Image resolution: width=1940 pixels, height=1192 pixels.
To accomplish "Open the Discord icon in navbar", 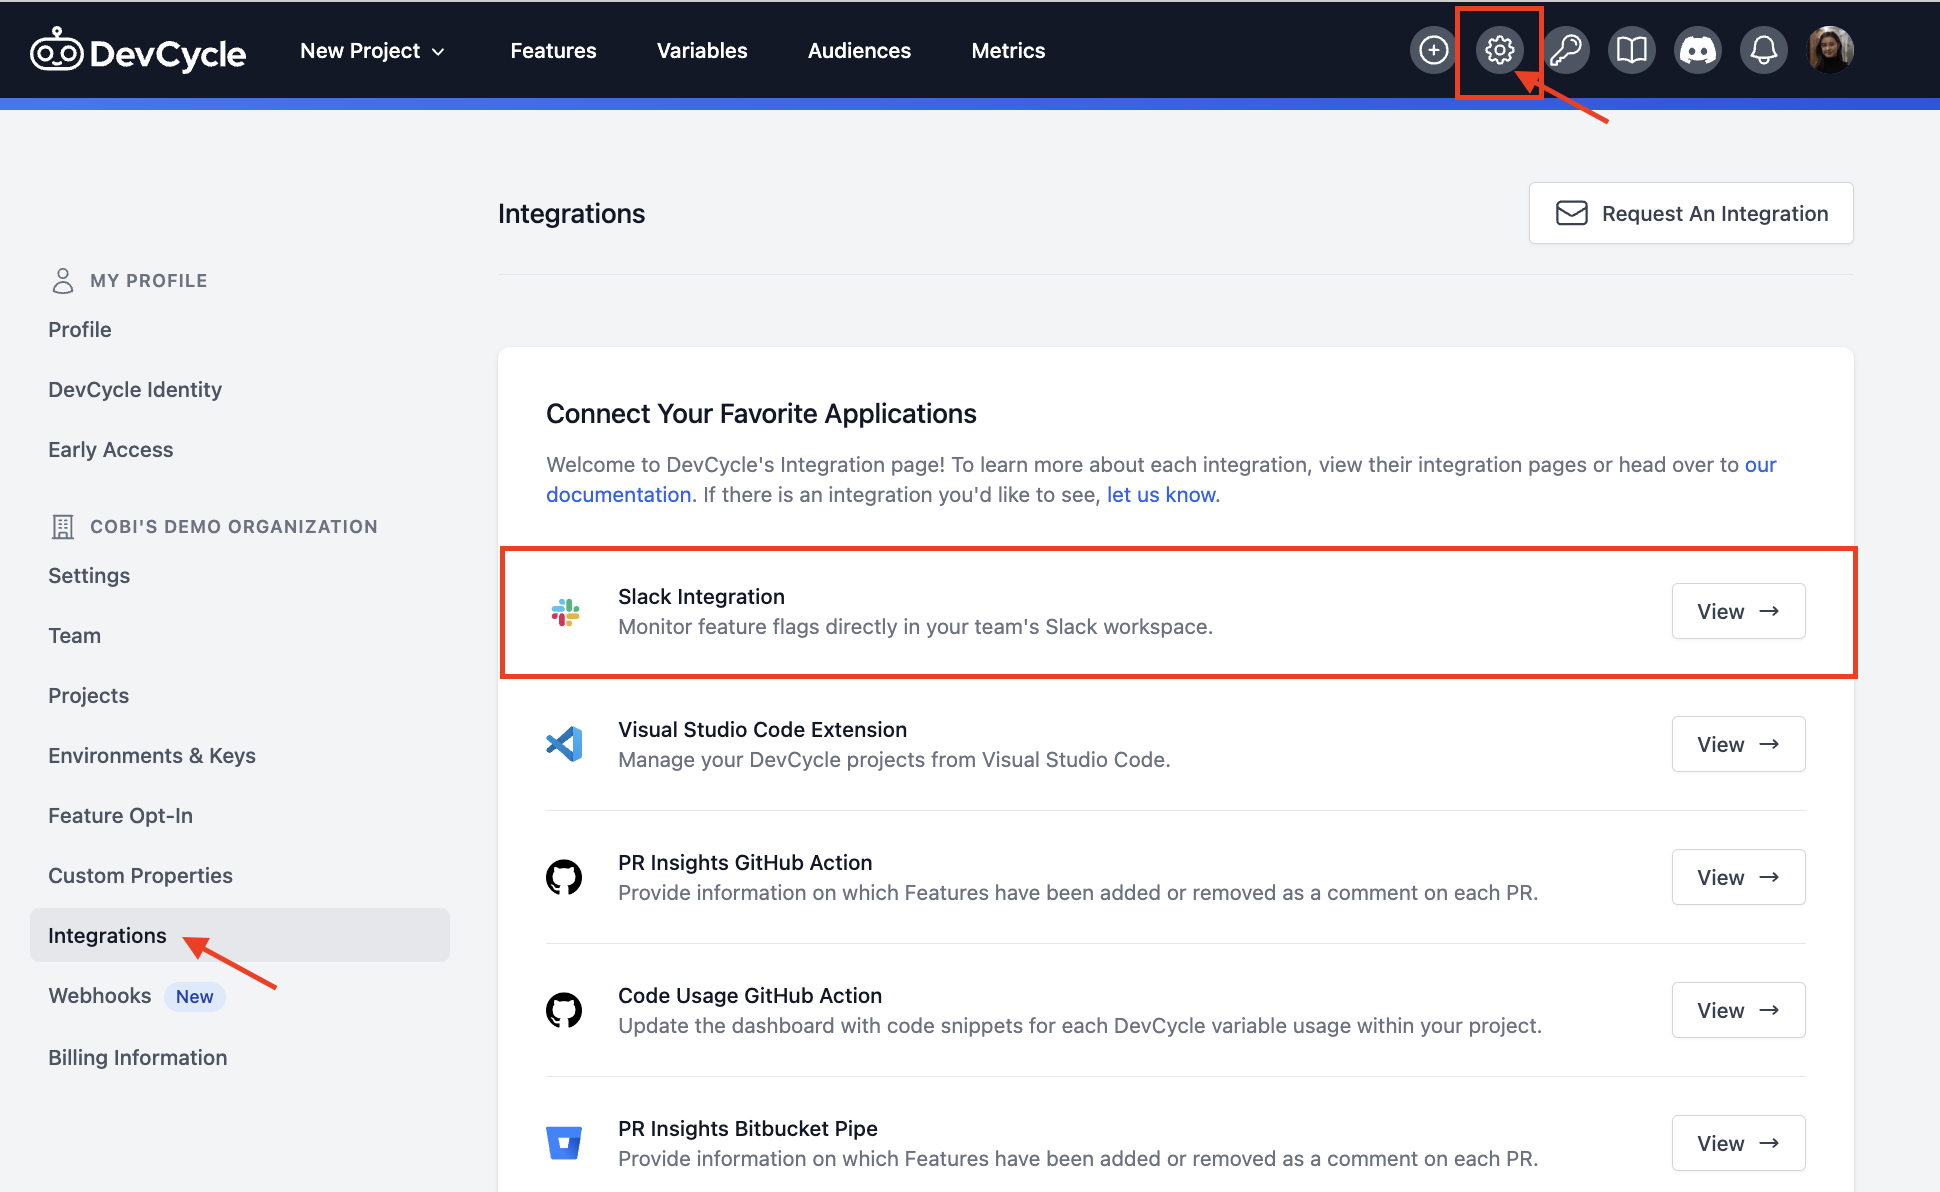I will [1698, 50].
